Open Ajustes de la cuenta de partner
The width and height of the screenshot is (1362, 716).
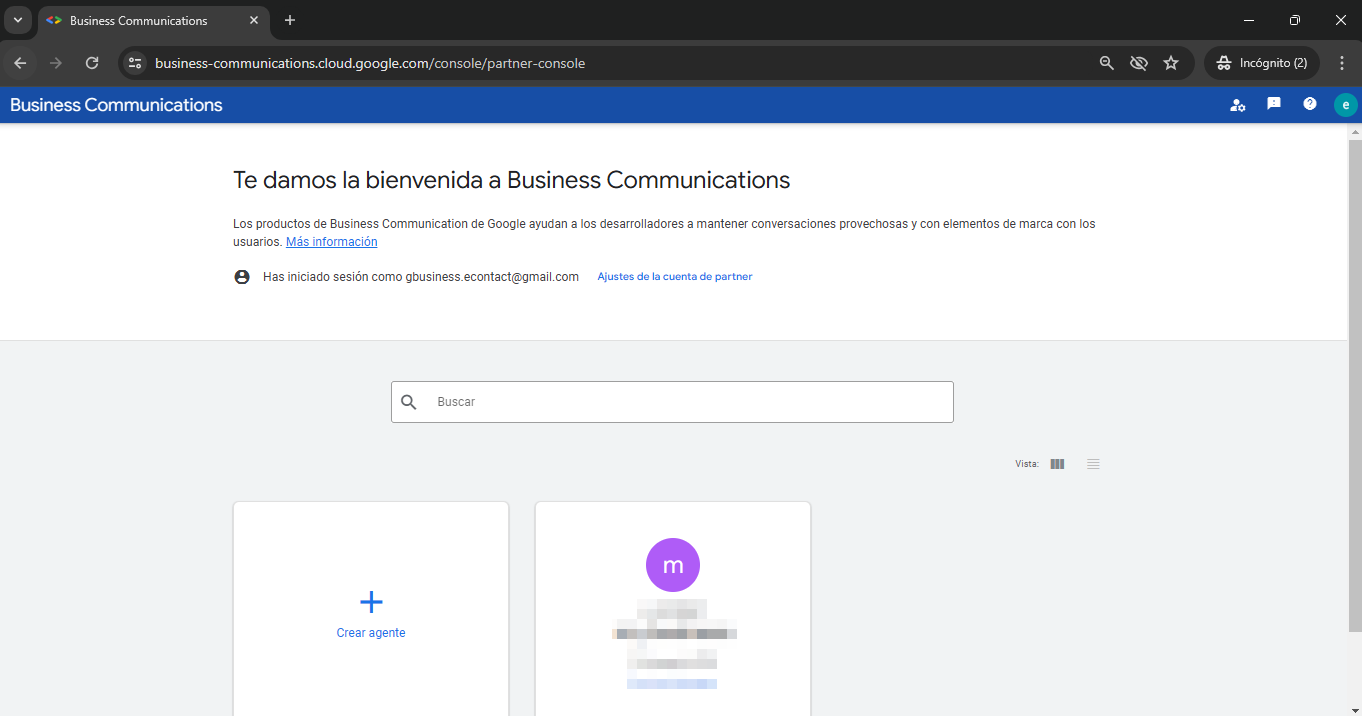coord(675,277)
